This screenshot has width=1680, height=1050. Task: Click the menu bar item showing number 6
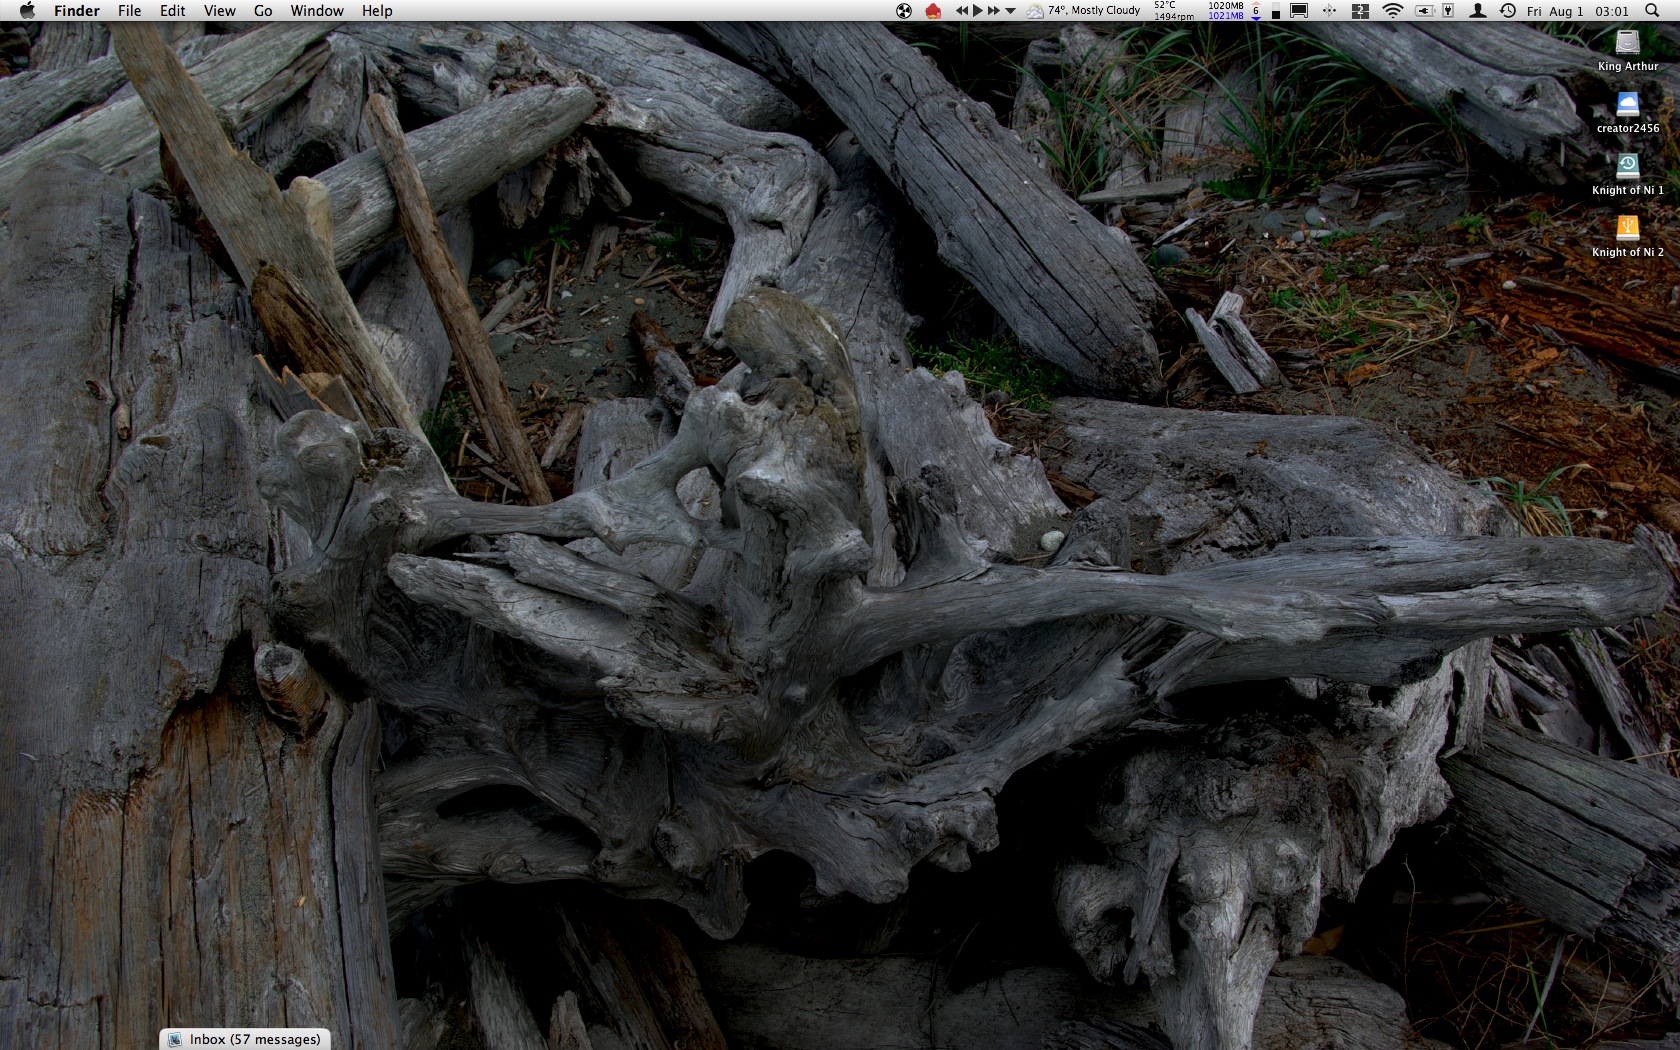click(1256, 11)
